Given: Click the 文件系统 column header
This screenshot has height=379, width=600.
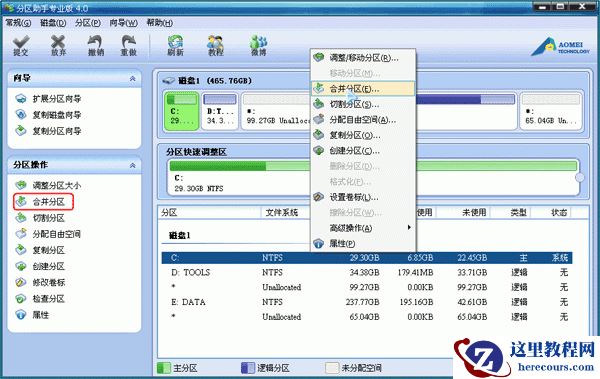Looking at the screenshot, I should (x=285, y=212).
